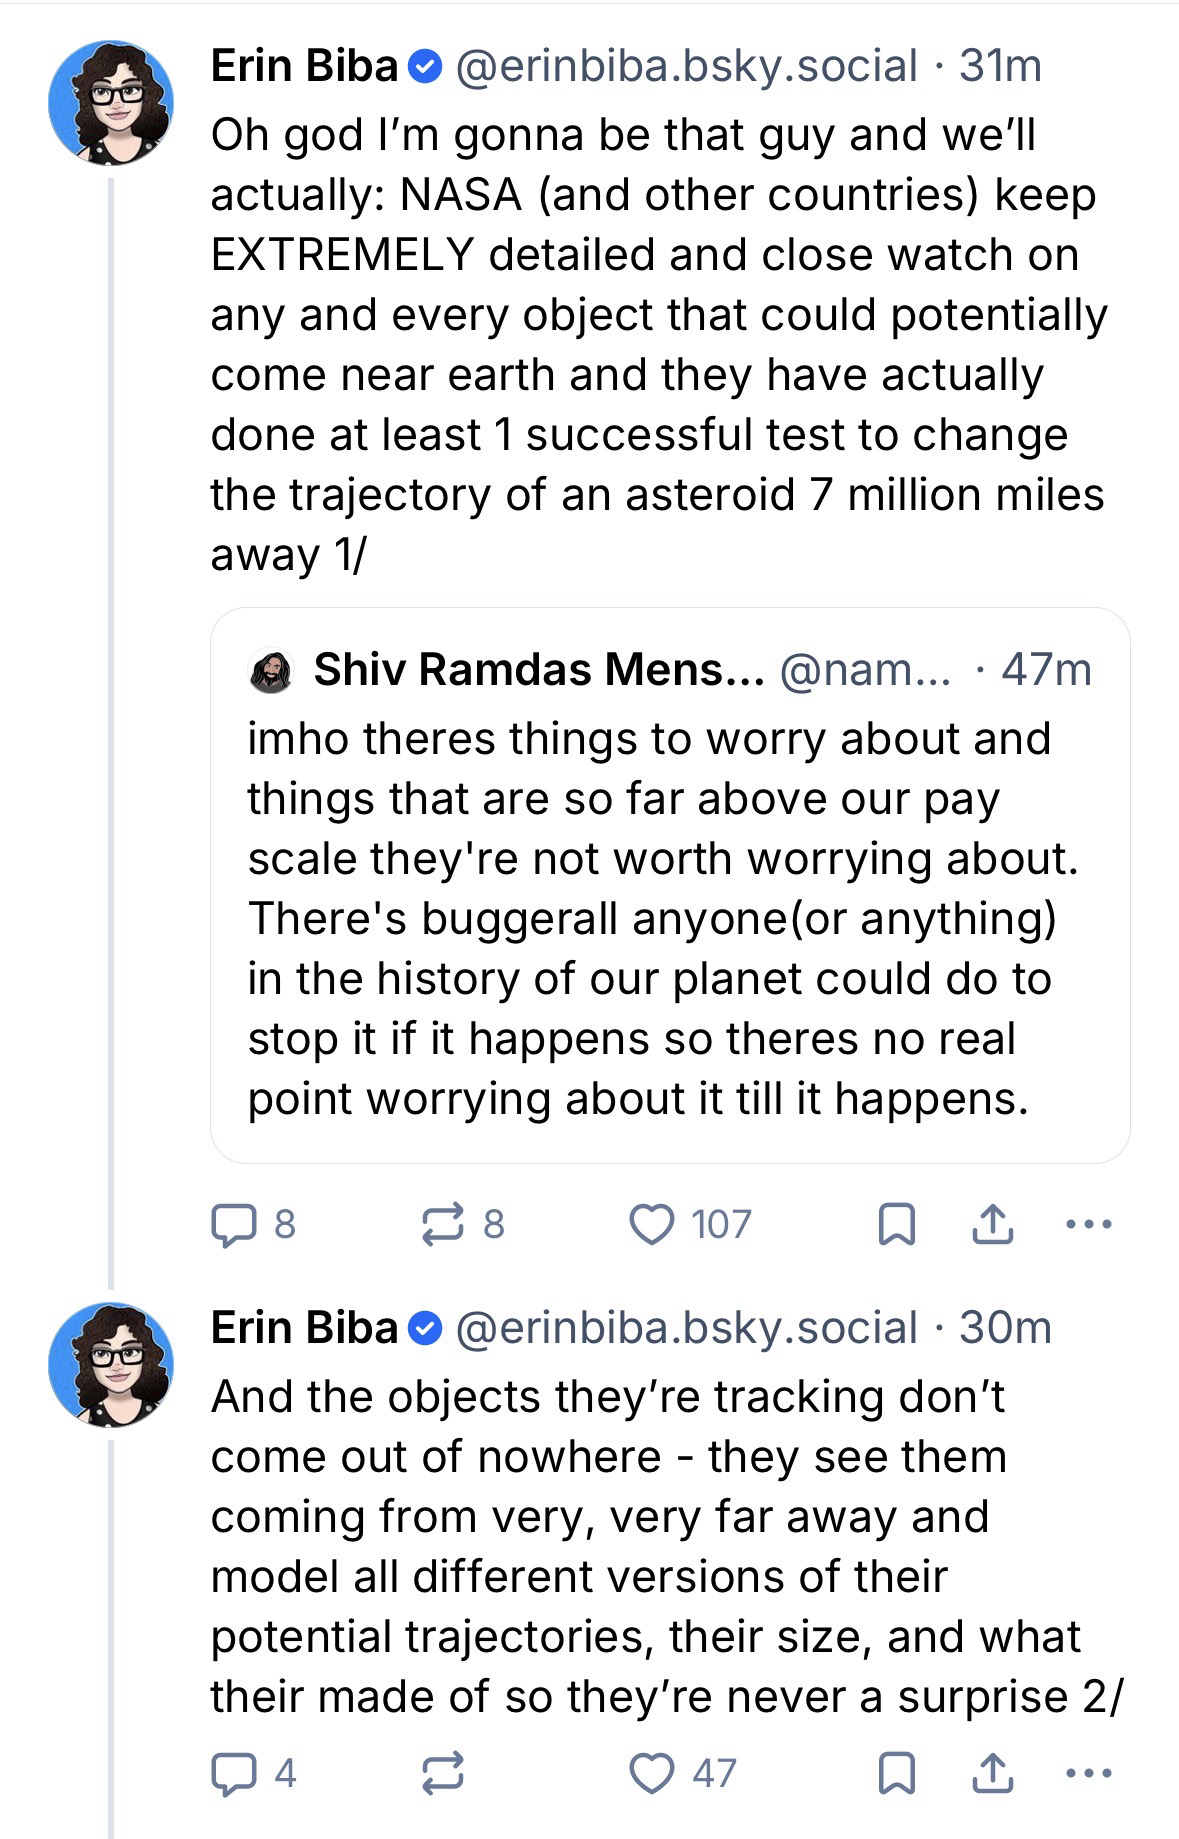Share the first post about asteroid tracking
Screen dimensions: 1179x1839
993,1225
